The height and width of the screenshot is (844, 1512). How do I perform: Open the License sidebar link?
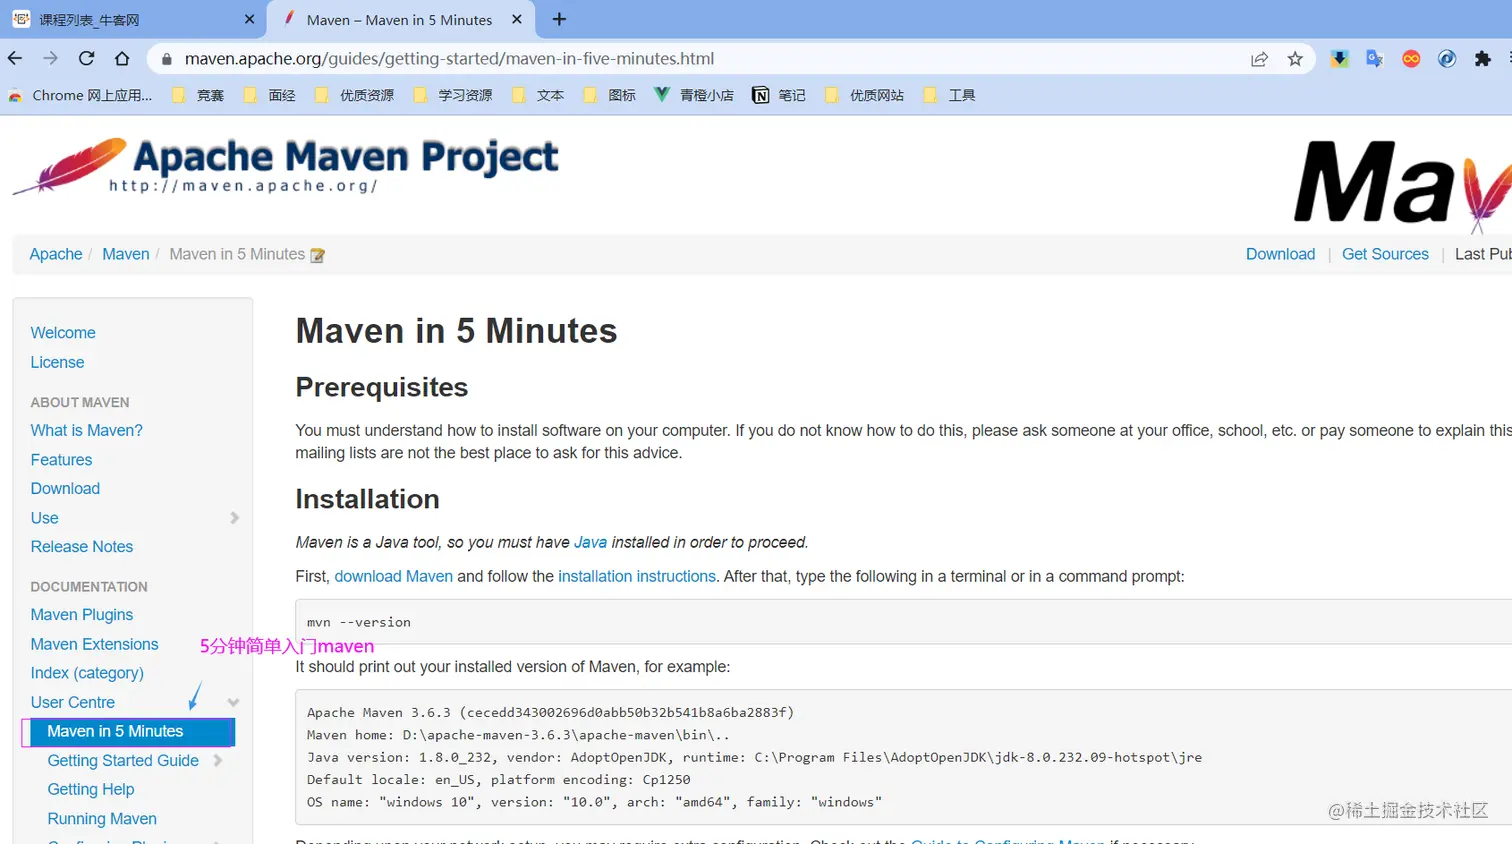coord(57,362)
